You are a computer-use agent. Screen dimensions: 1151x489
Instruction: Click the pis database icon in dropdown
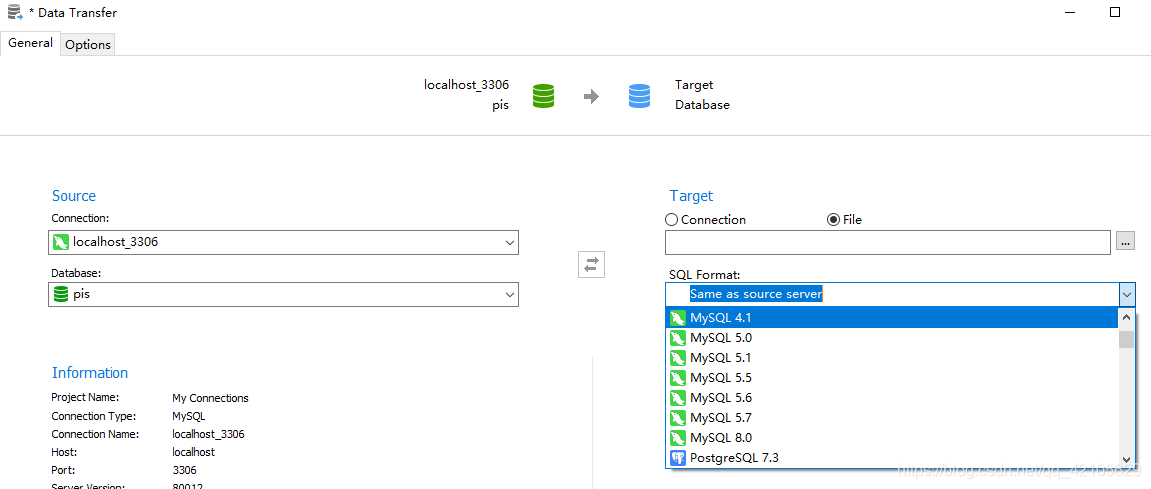click(61, 294)
